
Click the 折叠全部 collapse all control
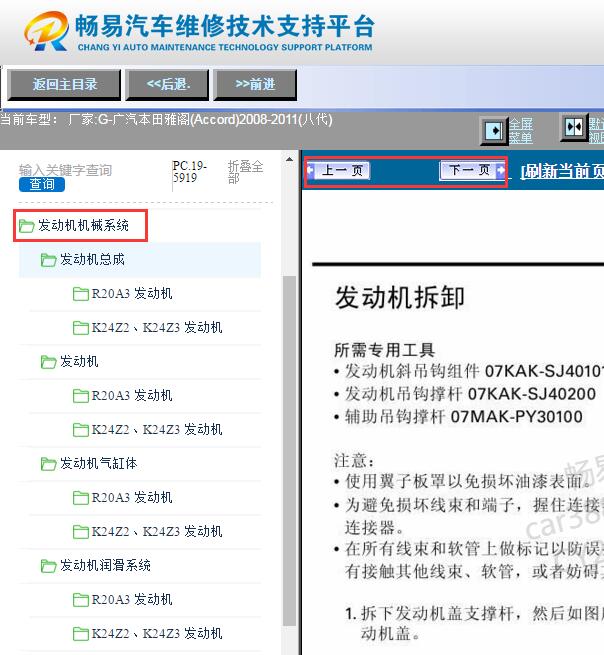click(245, 172)
